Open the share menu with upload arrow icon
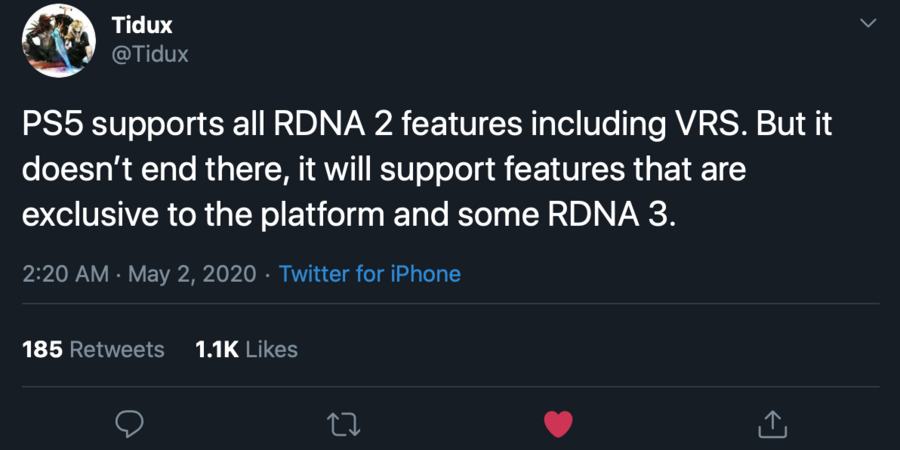Image resolution: width=900 pixels, height=450 pixels. 772,424
